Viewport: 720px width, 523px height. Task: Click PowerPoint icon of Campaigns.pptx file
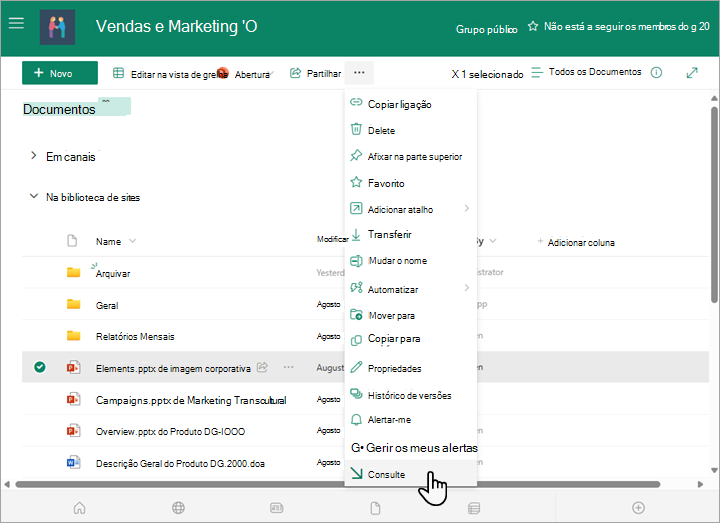(x=73, y=399)
